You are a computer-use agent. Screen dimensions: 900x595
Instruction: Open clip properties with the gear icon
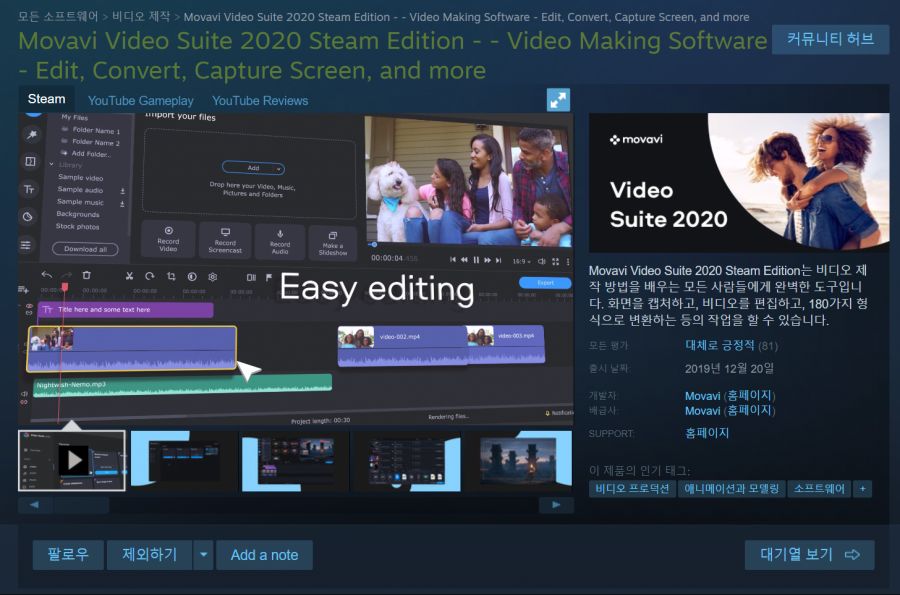(x=211, y=276)
